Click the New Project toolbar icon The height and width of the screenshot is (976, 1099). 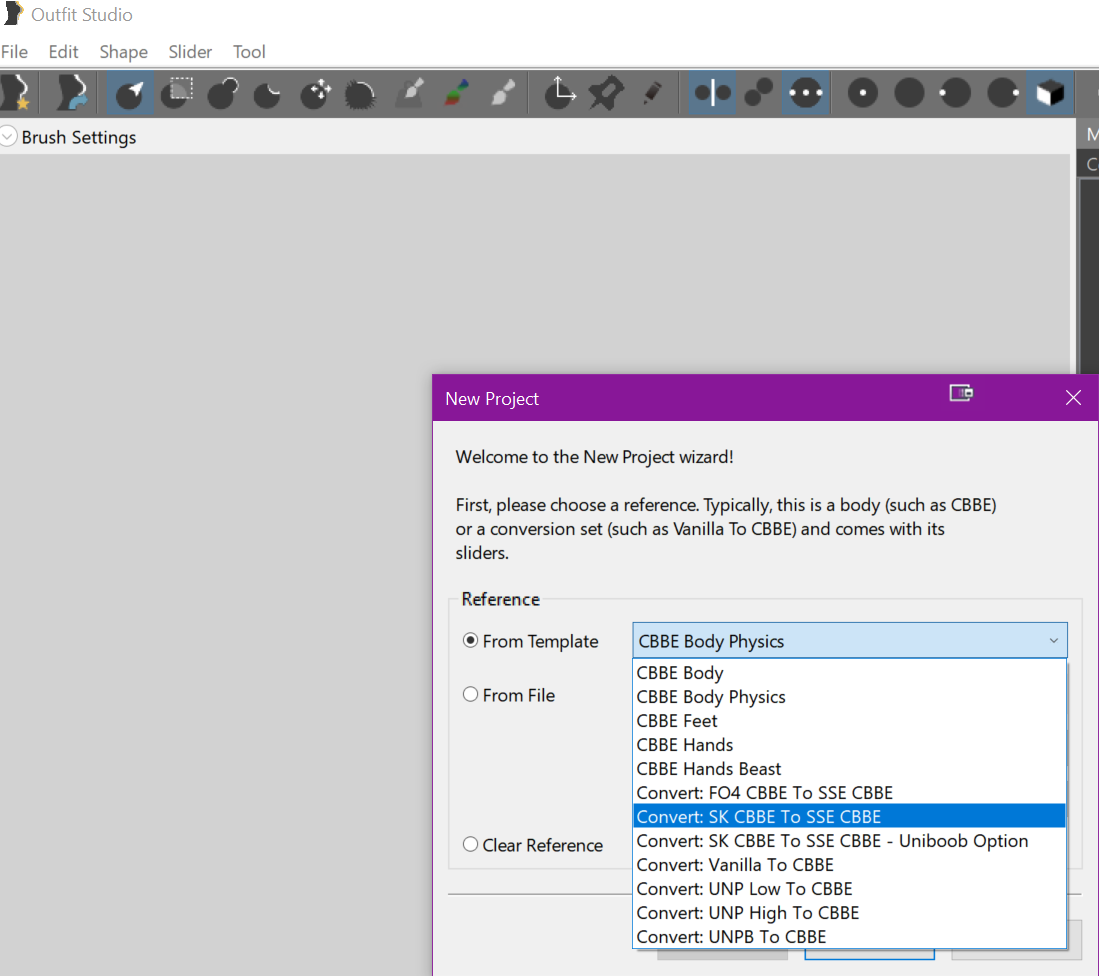[17, 92]
